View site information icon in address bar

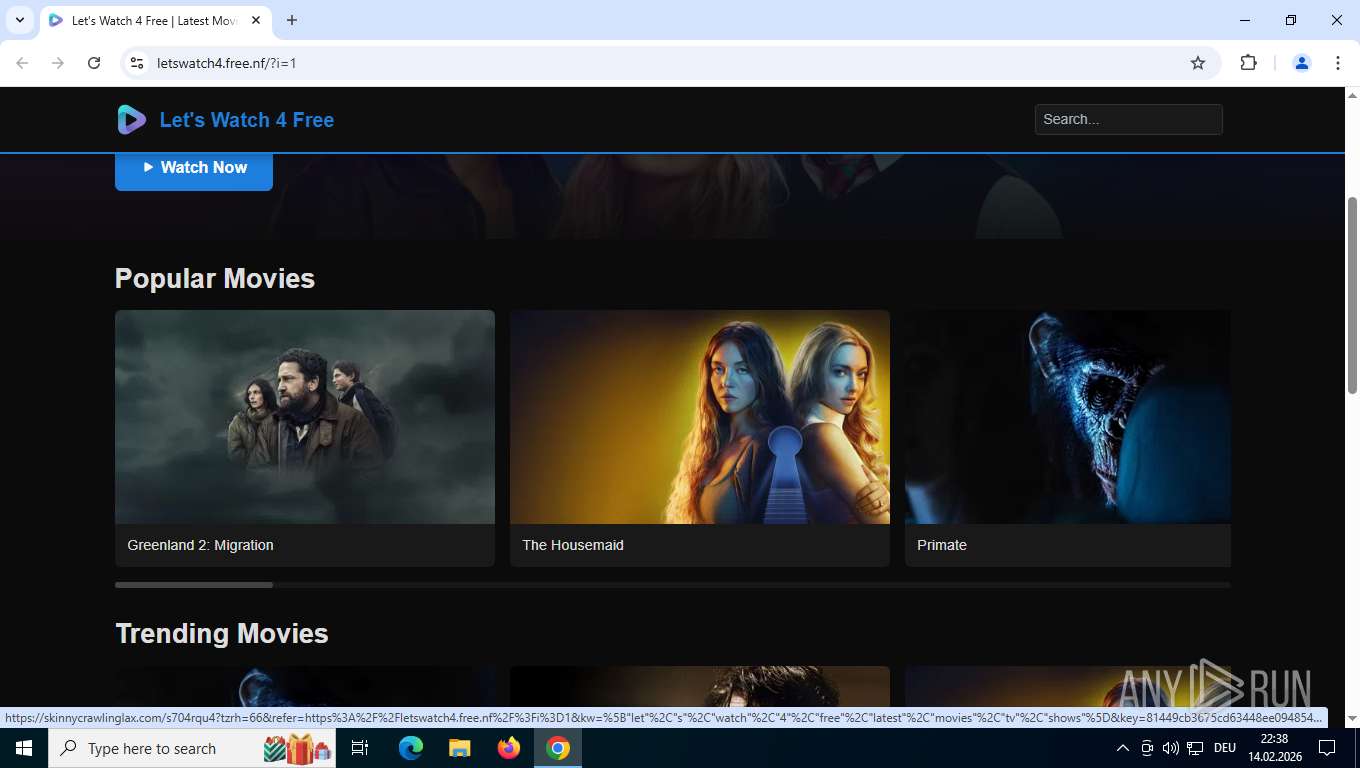[138, 63]
